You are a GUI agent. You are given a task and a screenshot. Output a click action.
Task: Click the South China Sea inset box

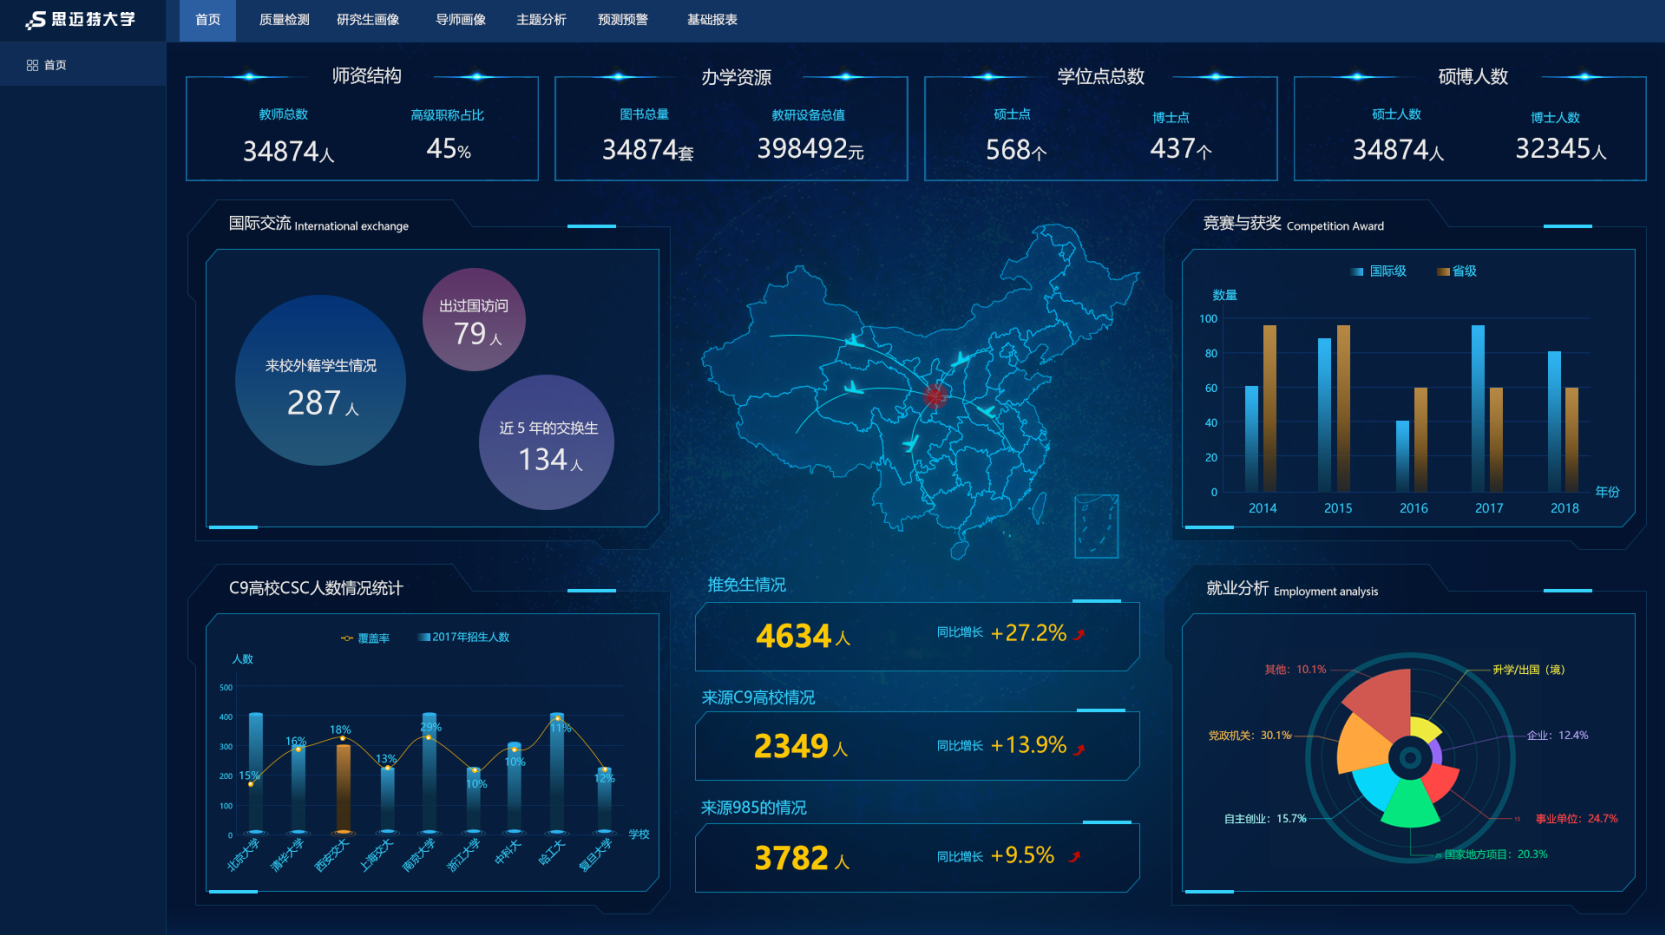(x=1096, y=526)
